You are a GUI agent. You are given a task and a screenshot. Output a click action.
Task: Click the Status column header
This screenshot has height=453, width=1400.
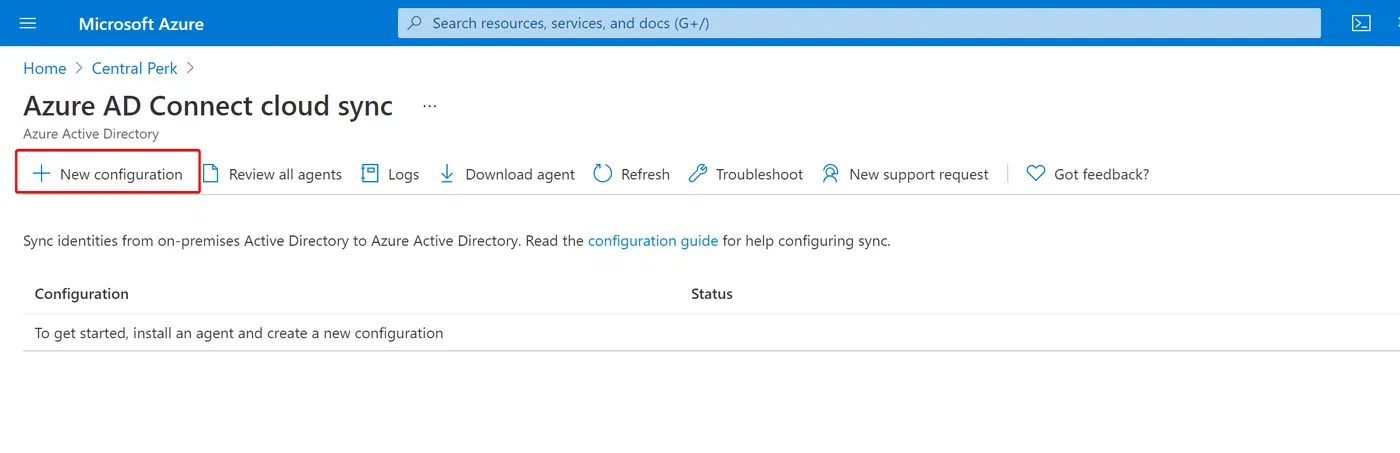tap(712, 294)
